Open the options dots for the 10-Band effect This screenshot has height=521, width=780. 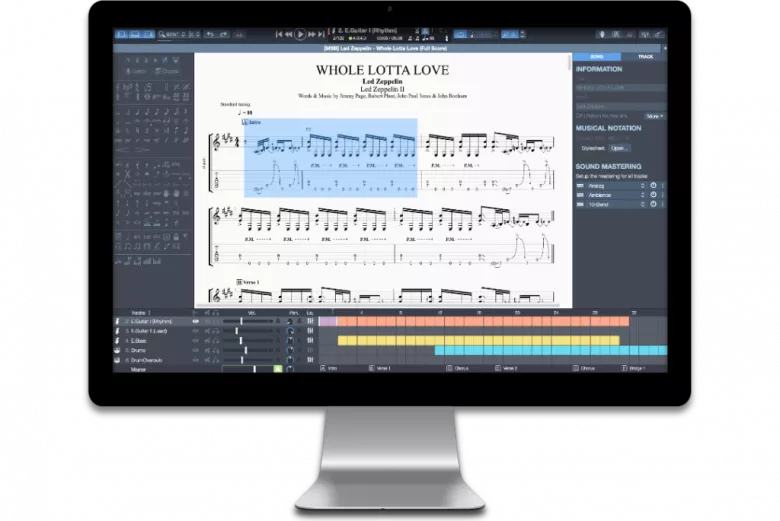[662, 205]
